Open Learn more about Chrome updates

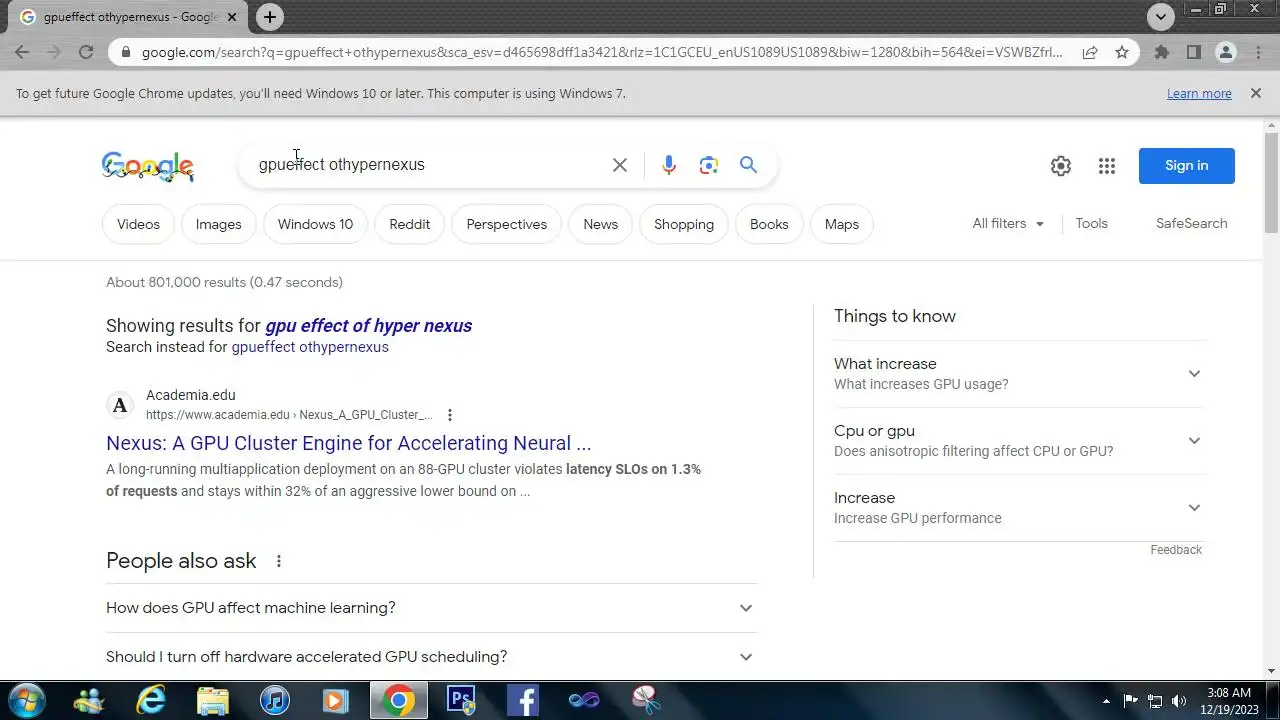(1199, 93)
